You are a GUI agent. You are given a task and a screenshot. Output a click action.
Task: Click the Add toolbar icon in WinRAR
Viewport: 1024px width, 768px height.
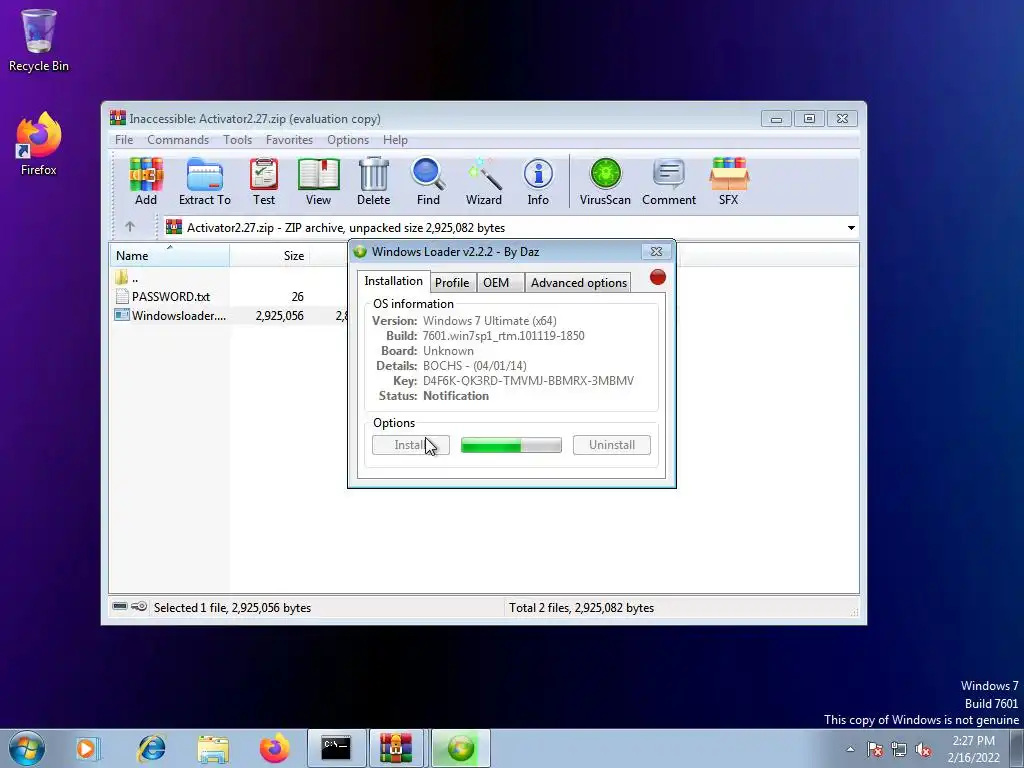pyautogui.click(x=146, y=182)
